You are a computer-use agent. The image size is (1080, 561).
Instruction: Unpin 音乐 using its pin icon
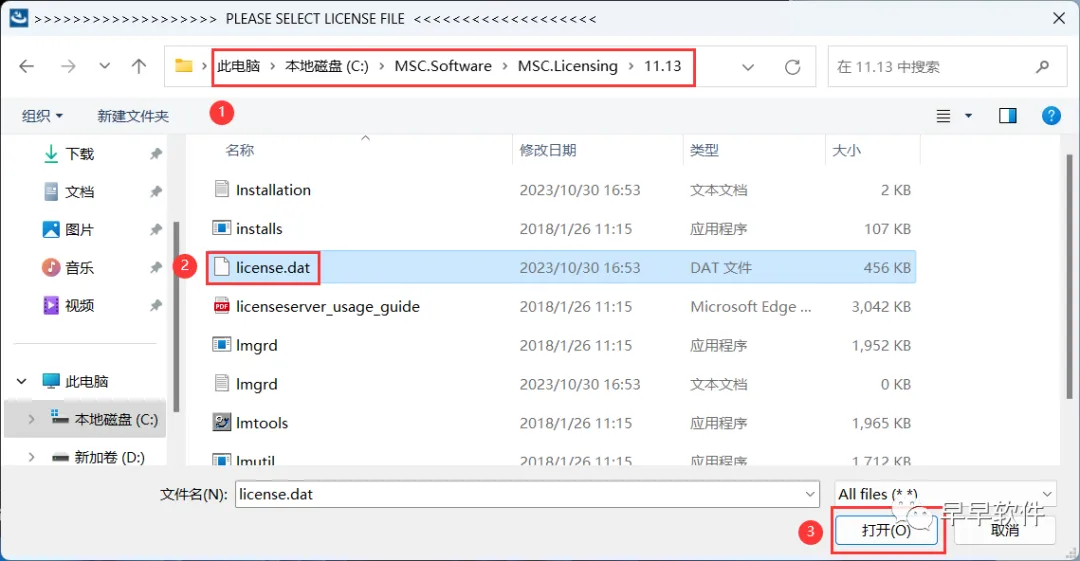[x=156, y=267]
